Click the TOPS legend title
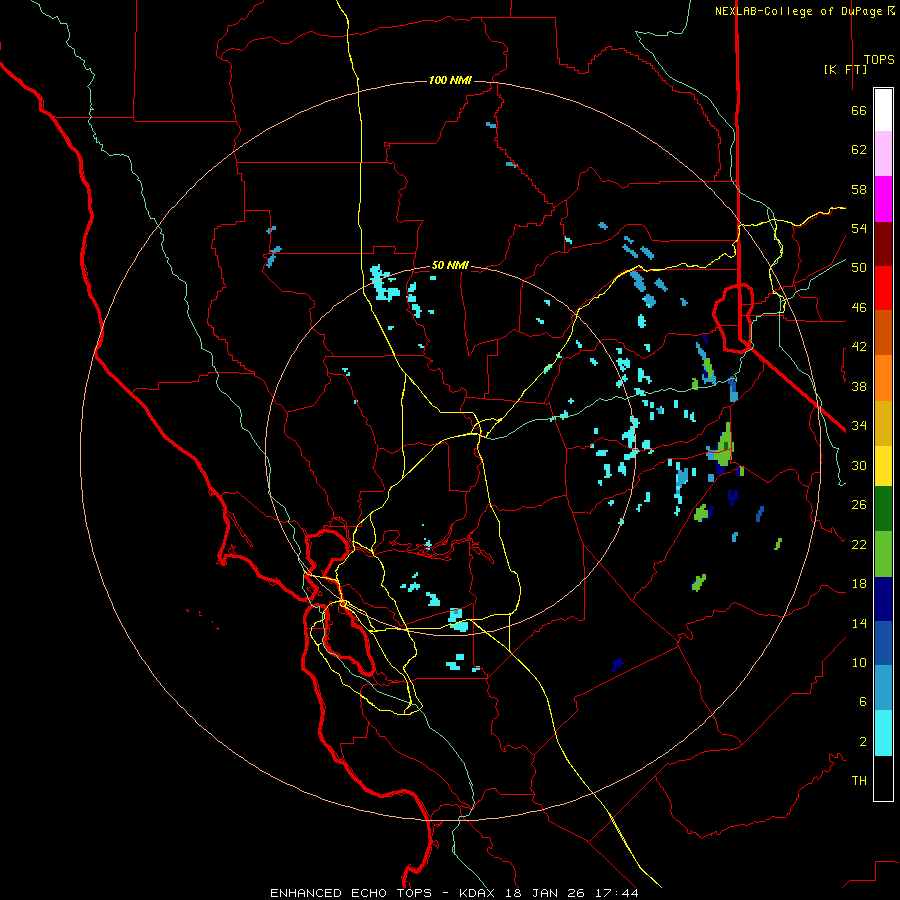900x900 pixels. 879,60
